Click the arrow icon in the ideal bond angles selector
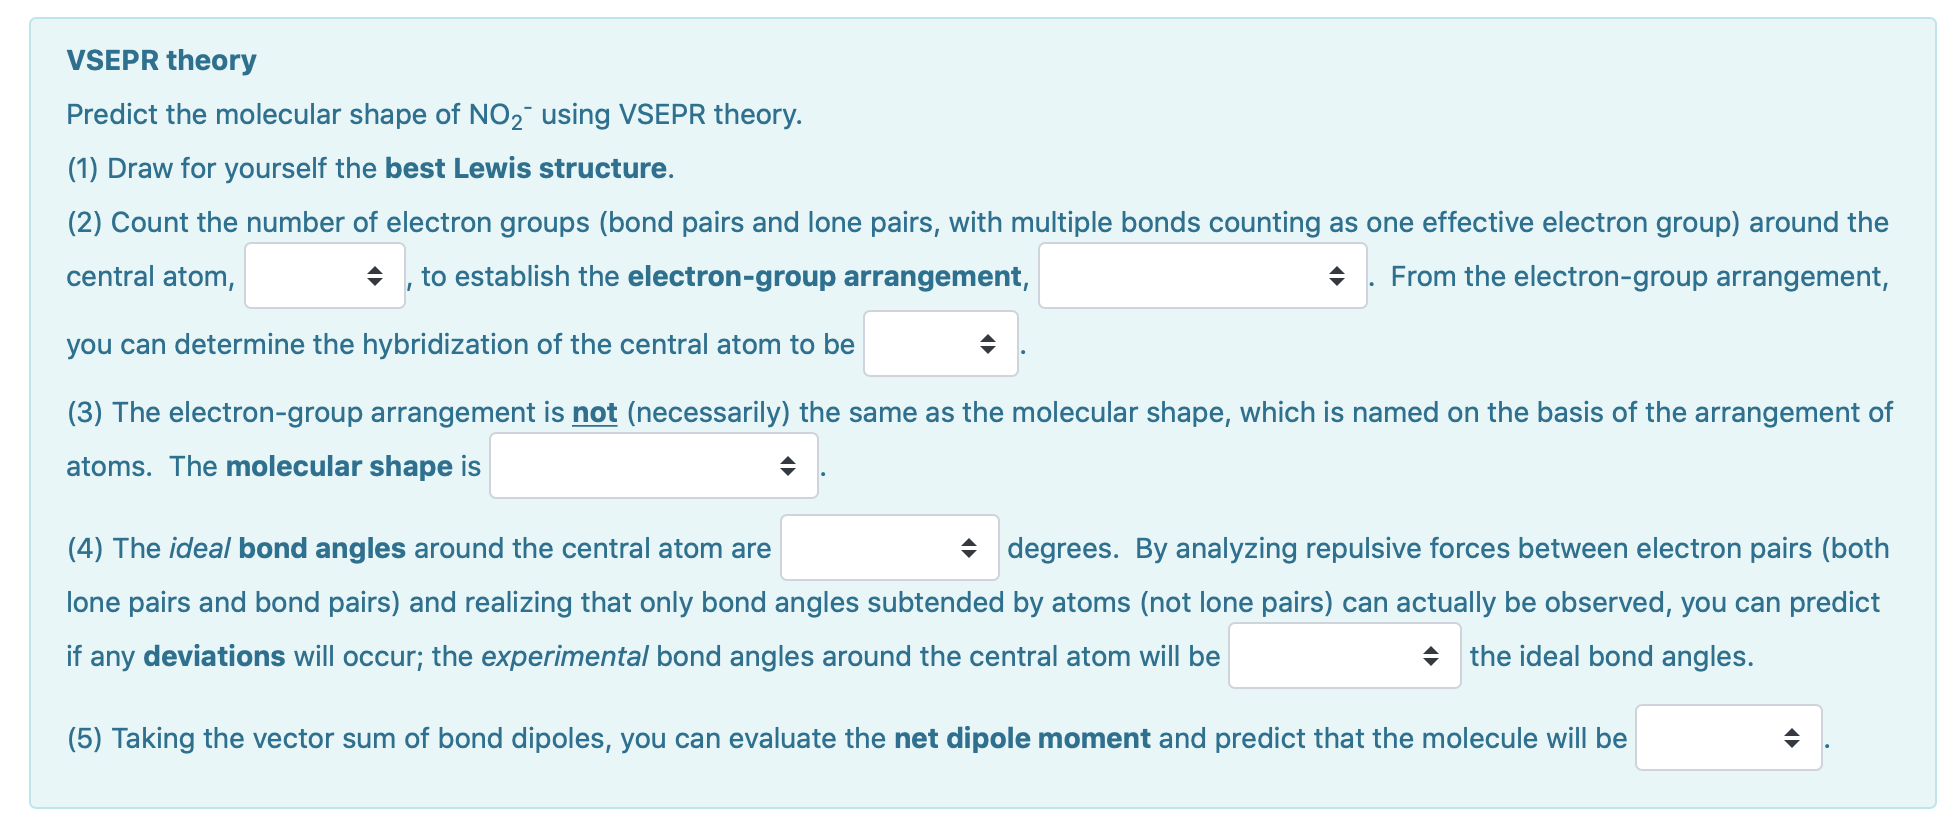The height and width of the screenshot is (826, 1960). point(968,548)
